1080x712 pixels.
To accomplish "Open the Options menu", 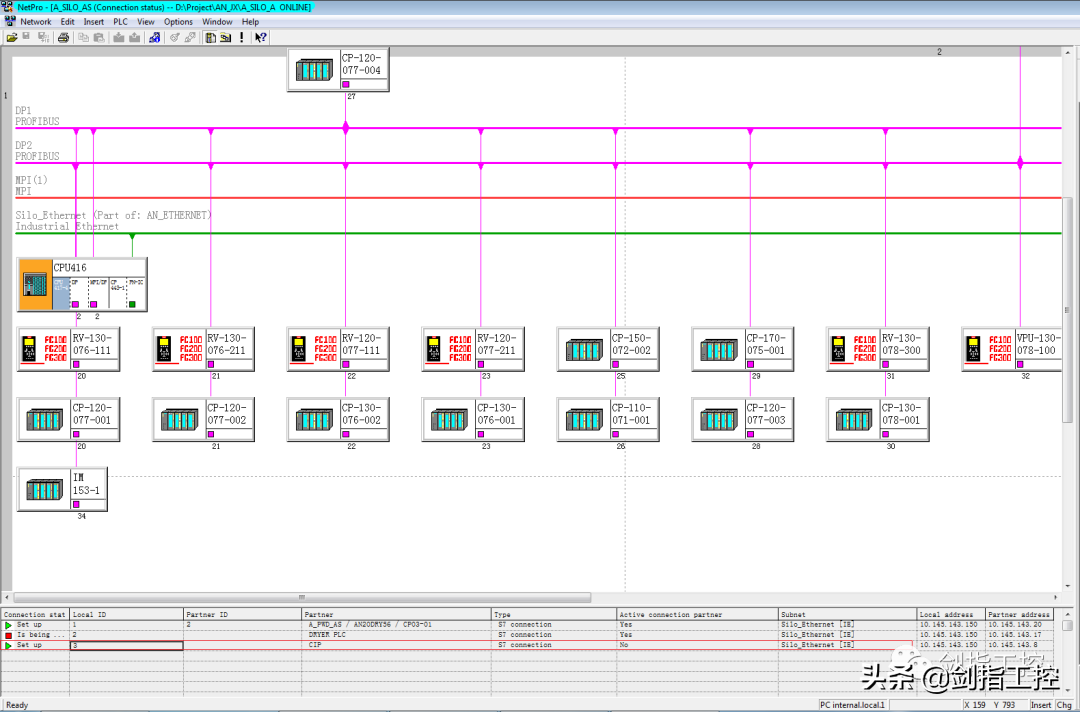I will tap(178, 21).
